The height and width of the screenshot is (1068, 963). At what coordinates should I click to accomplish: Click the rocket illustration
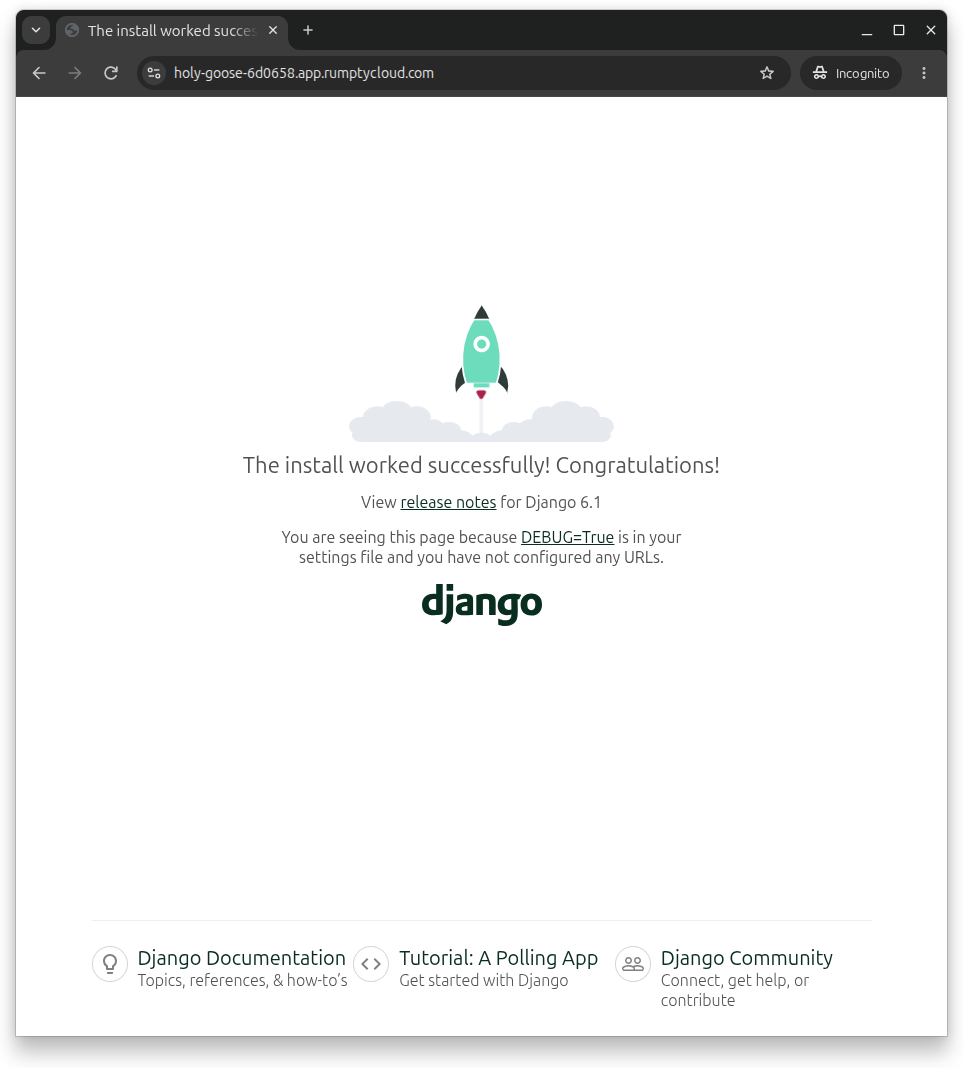coord(482,373)
